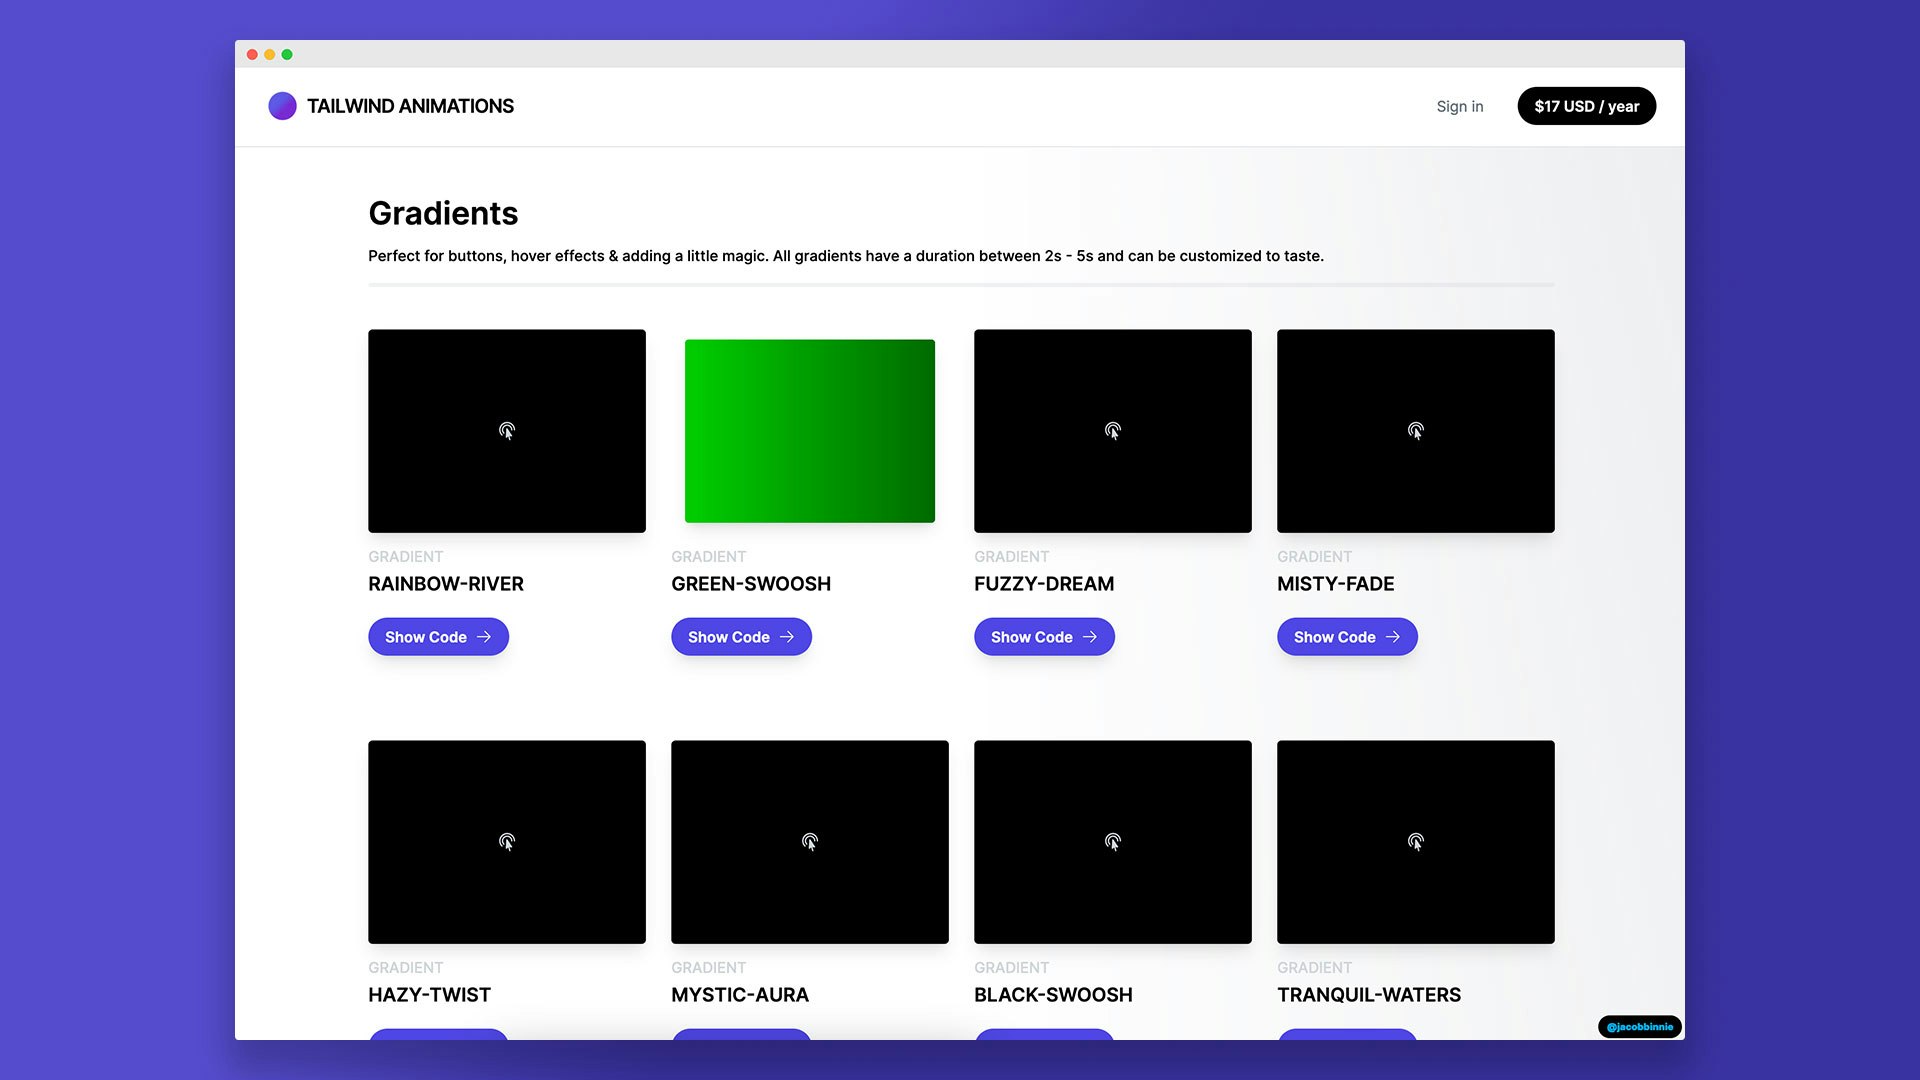Select the TRANQUIL-WATERS title text

pyautogui.click(x=1369, y=995)
